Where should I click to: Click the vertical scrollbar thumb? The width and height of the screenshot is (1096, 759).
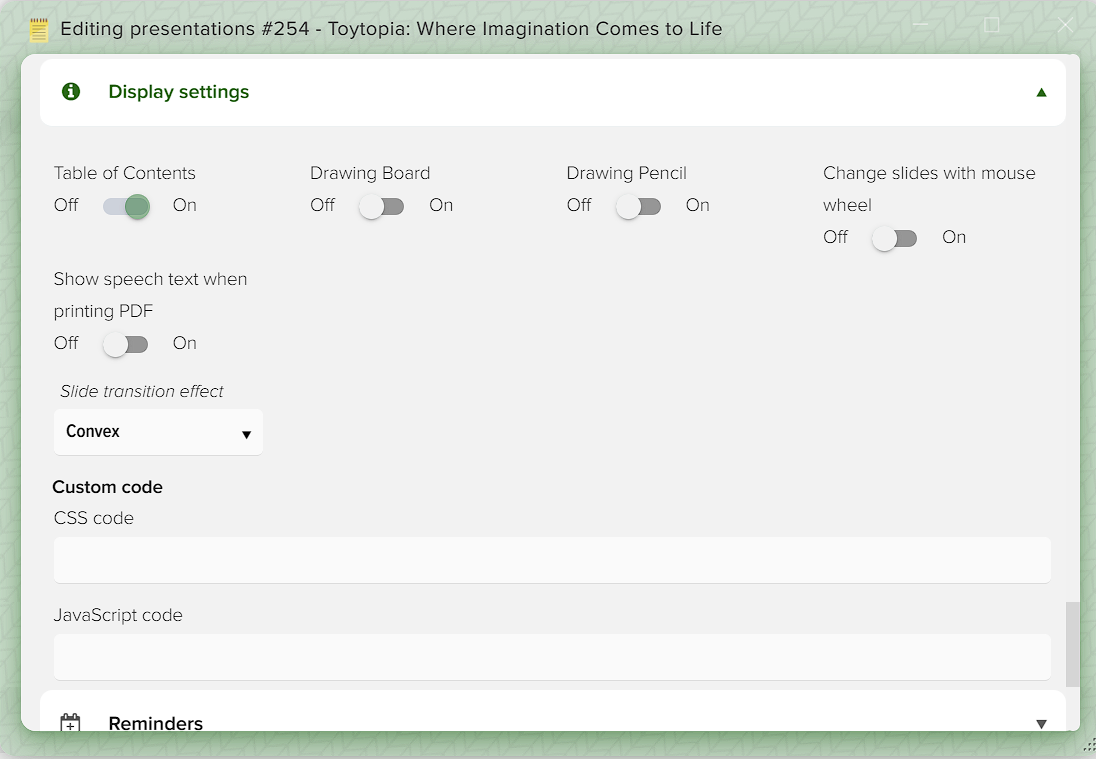coord(1072,644)
